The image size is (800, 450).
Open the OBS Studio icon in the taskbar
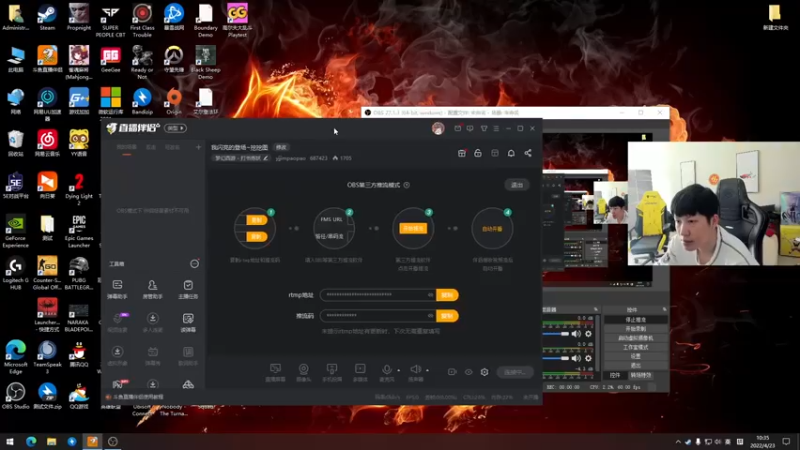point(113,441)
